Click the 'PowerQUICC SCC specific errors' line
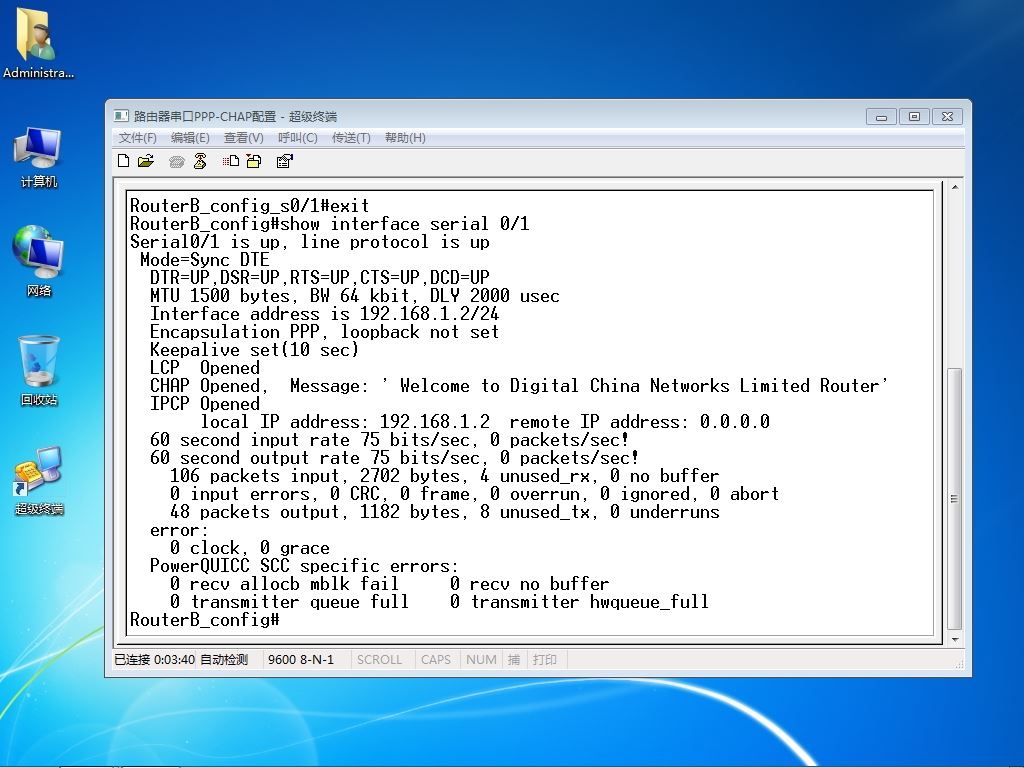 tap(304, 566)
